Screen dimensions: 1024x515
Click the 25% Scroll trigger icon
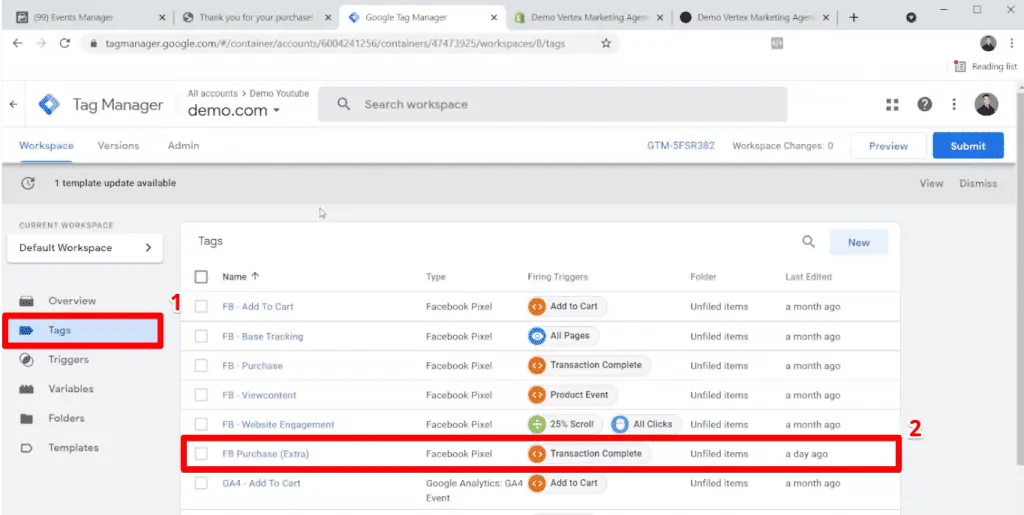point(537,424)
